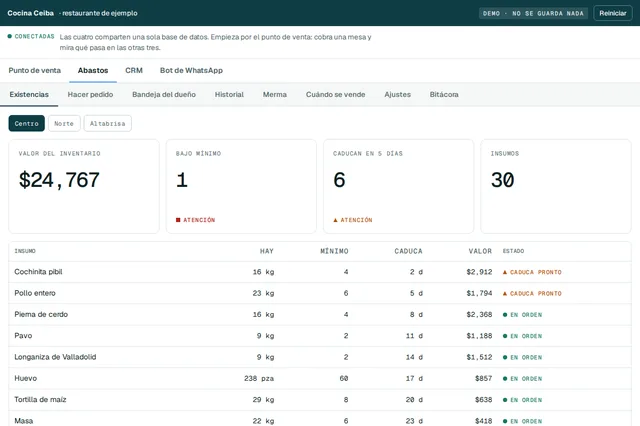
Task: Open the Bitácora subtab
Action: tap(444, 94)
